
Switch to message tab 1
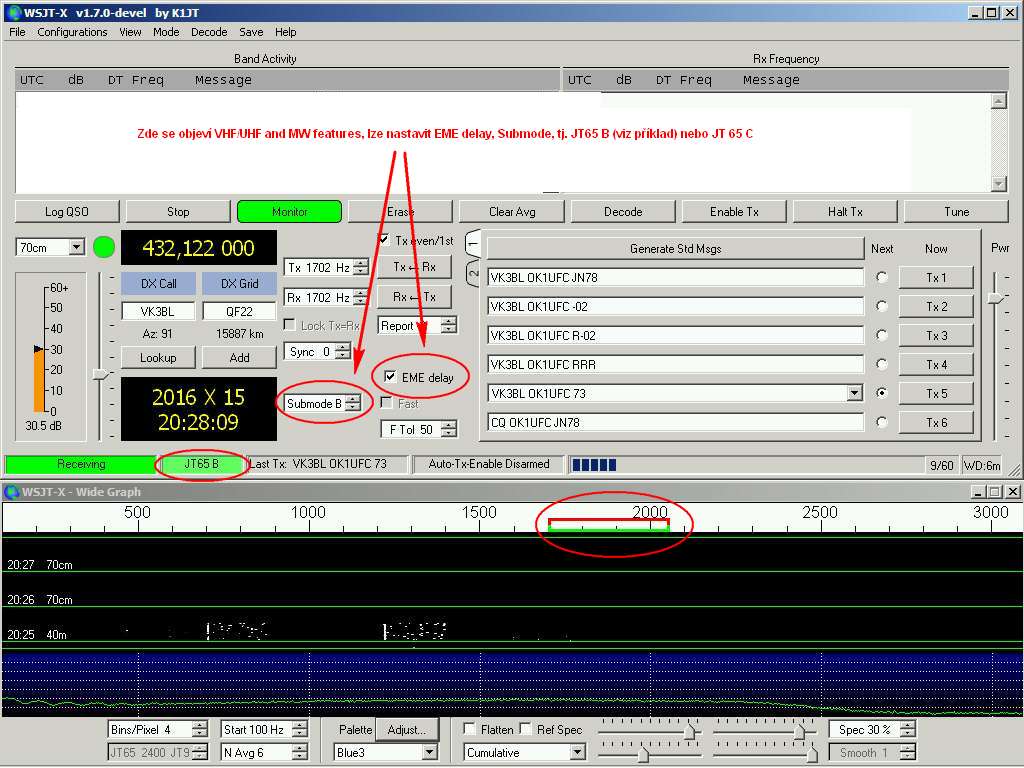click(473, 245)
